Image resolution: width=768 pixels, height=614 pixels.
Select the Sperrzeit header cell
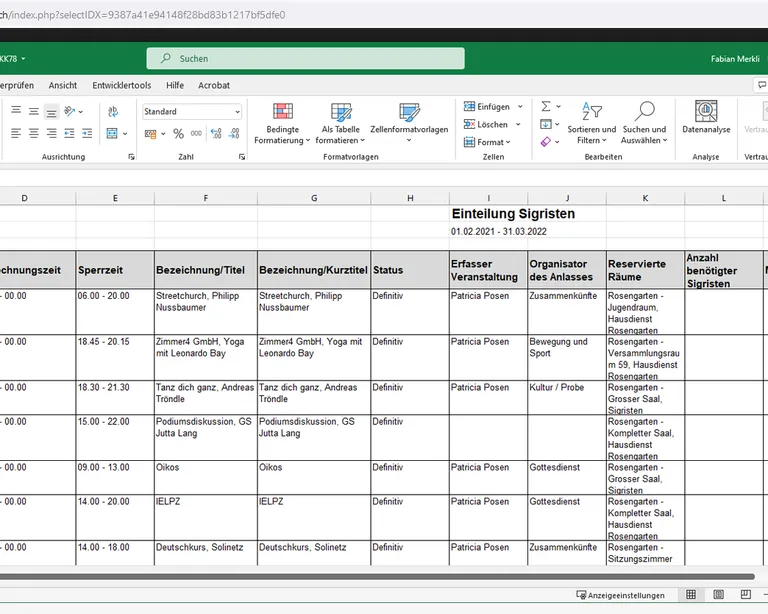115,270
